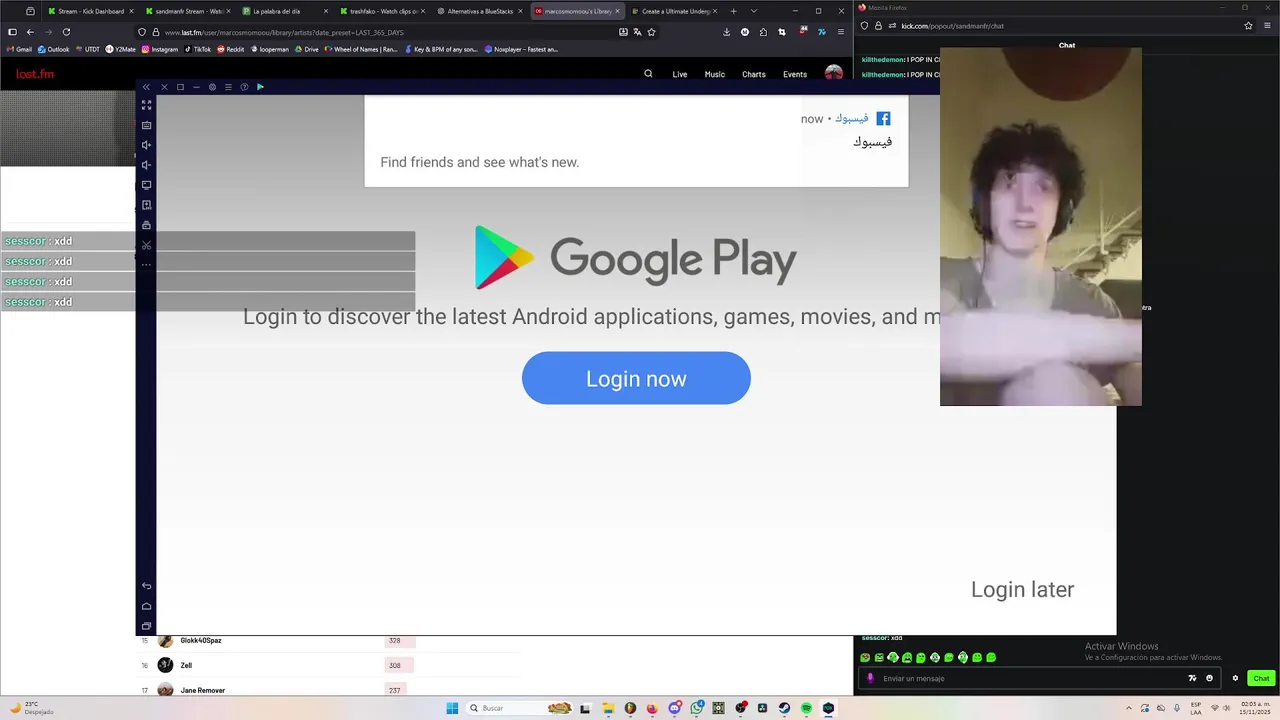Click the Facebook logo icon in the ad card

point(883,118)
